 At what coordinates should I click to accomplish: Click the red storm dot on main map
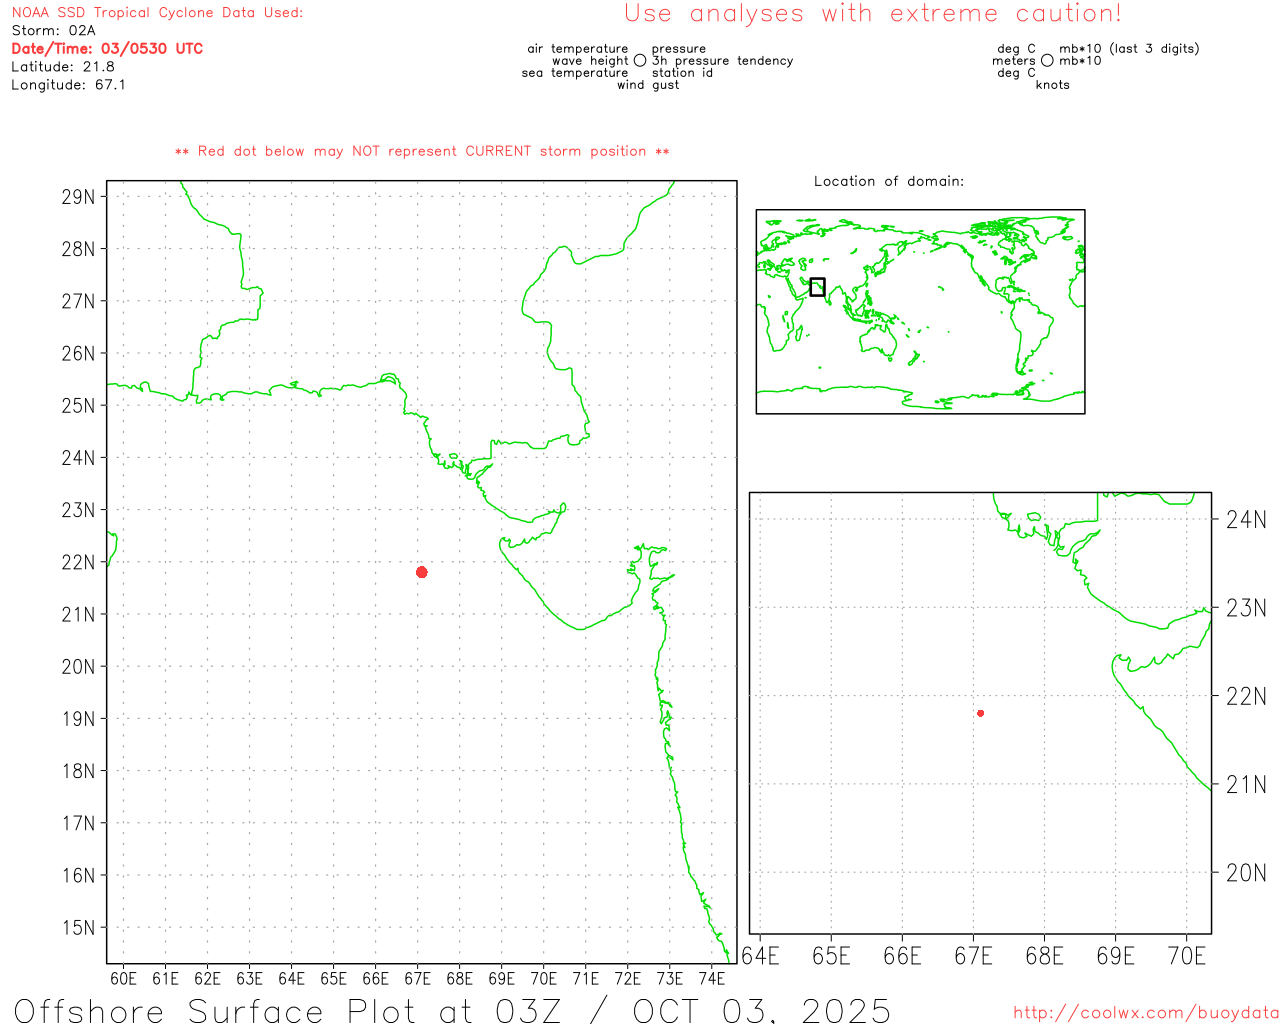pyautogui.click(x=421, y=572)
